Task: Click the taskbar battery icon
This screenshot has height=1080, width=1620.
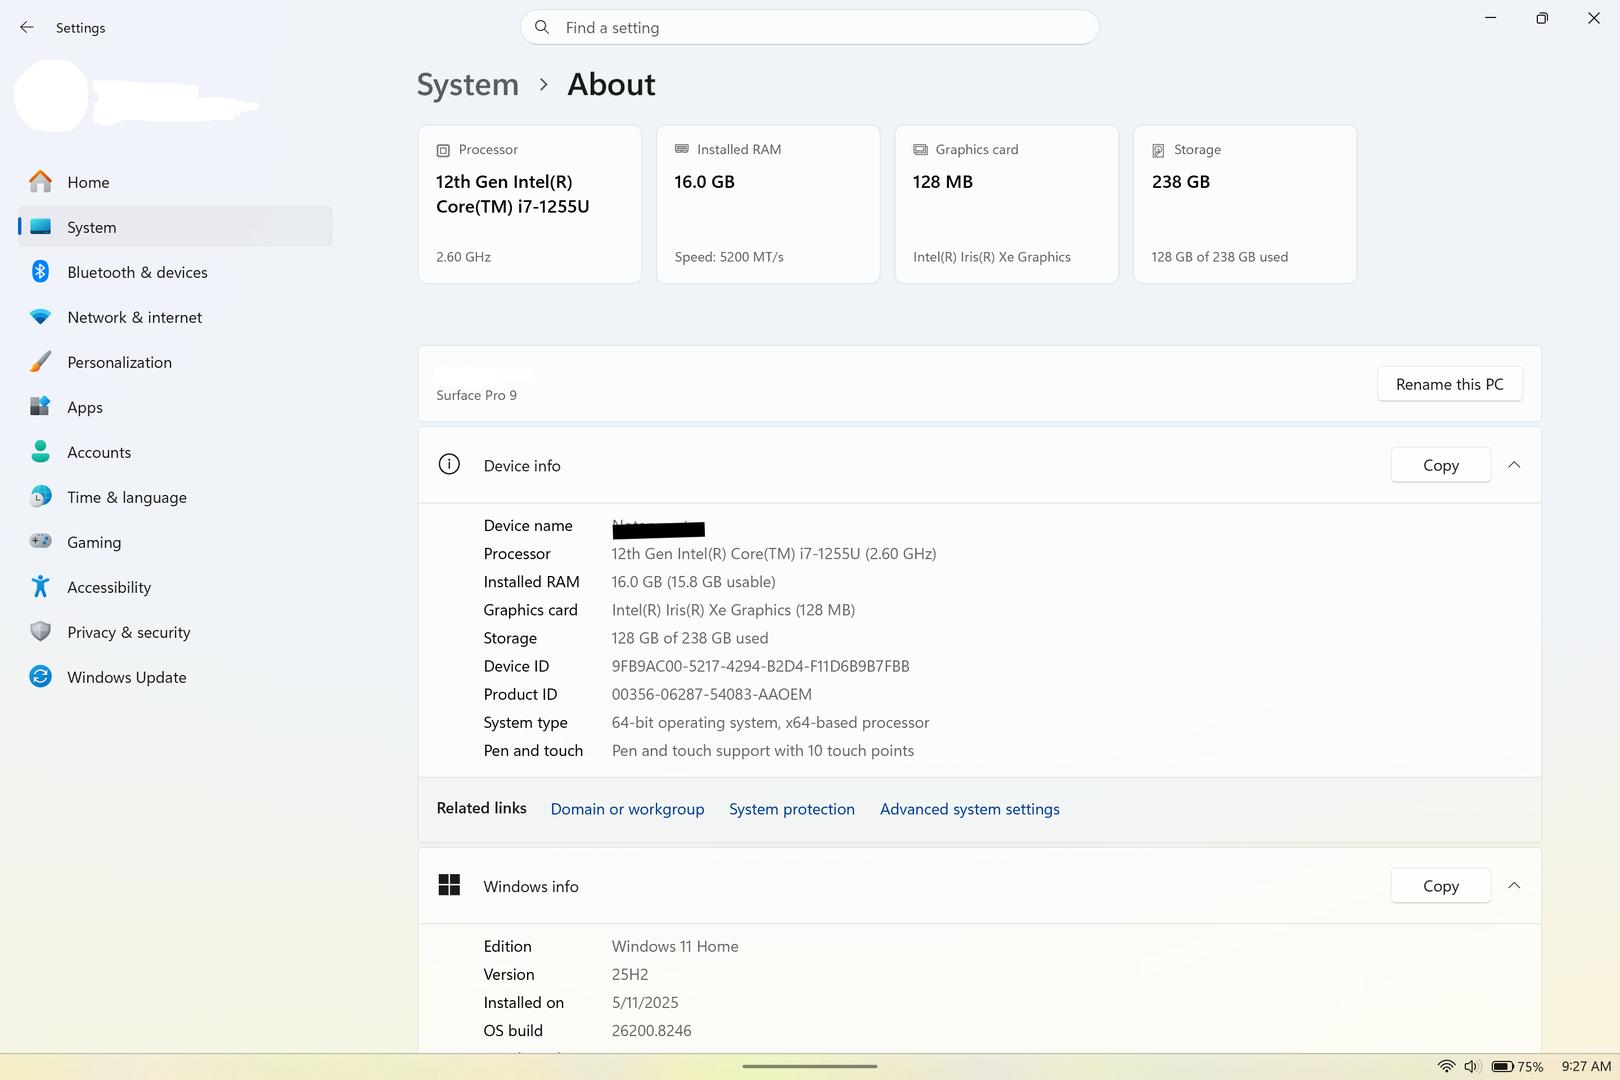Action: point(1502,1066)
